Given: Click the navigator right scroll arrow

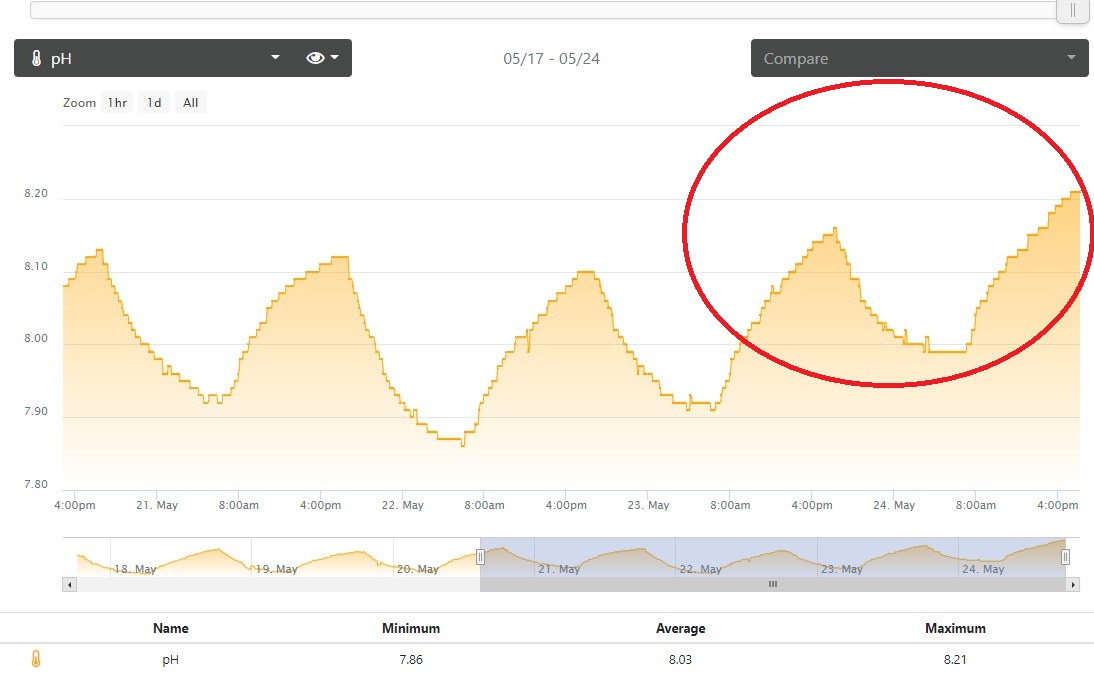Looking at the screenshot, I should click(x=1074, y=584).
